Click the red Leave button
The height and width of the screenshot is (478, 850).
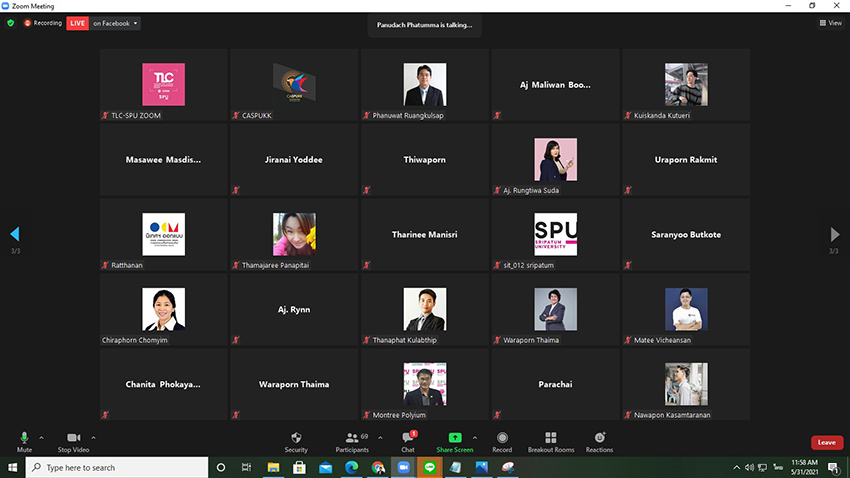(826, 442)
